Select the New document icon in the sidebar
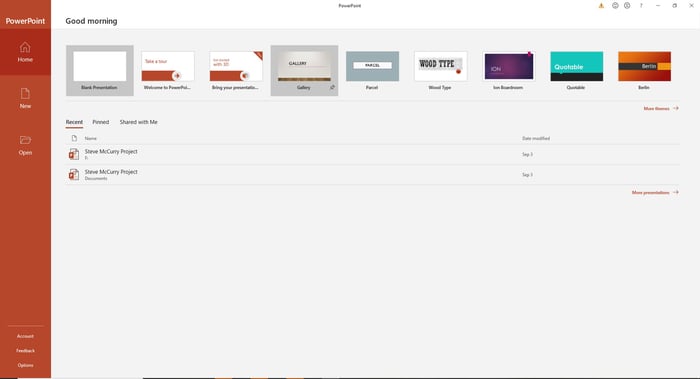This screenshot has width=700, height=379. pyautogui.click(x=25, y=93)
